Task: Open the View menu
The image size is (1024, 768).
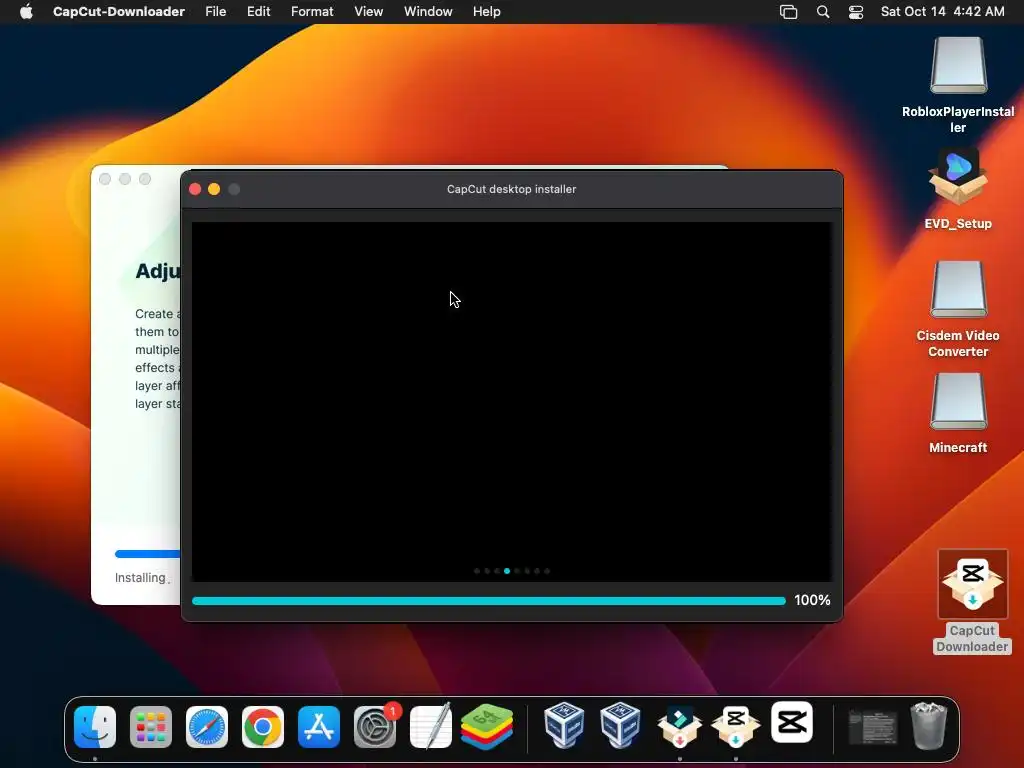Action: (368, 12)
